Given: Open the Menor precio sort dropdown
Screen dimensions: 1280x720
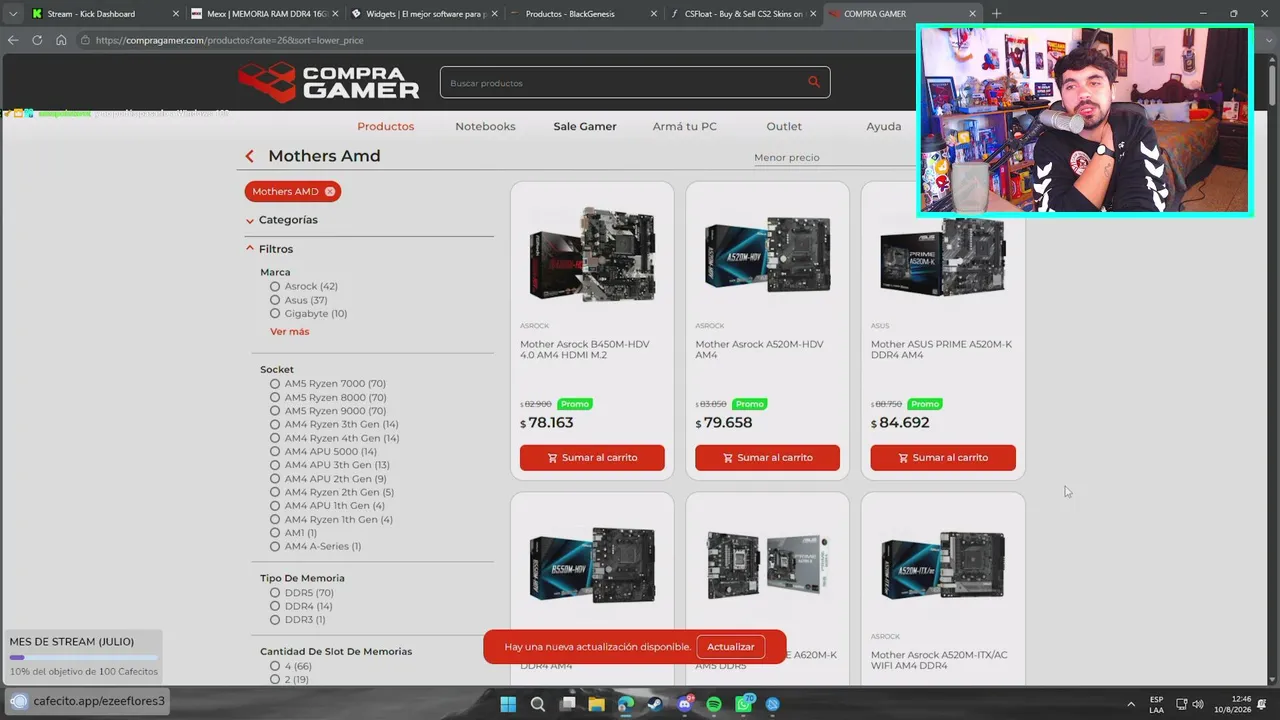Looking at the screenshot, I should point(836,157).
